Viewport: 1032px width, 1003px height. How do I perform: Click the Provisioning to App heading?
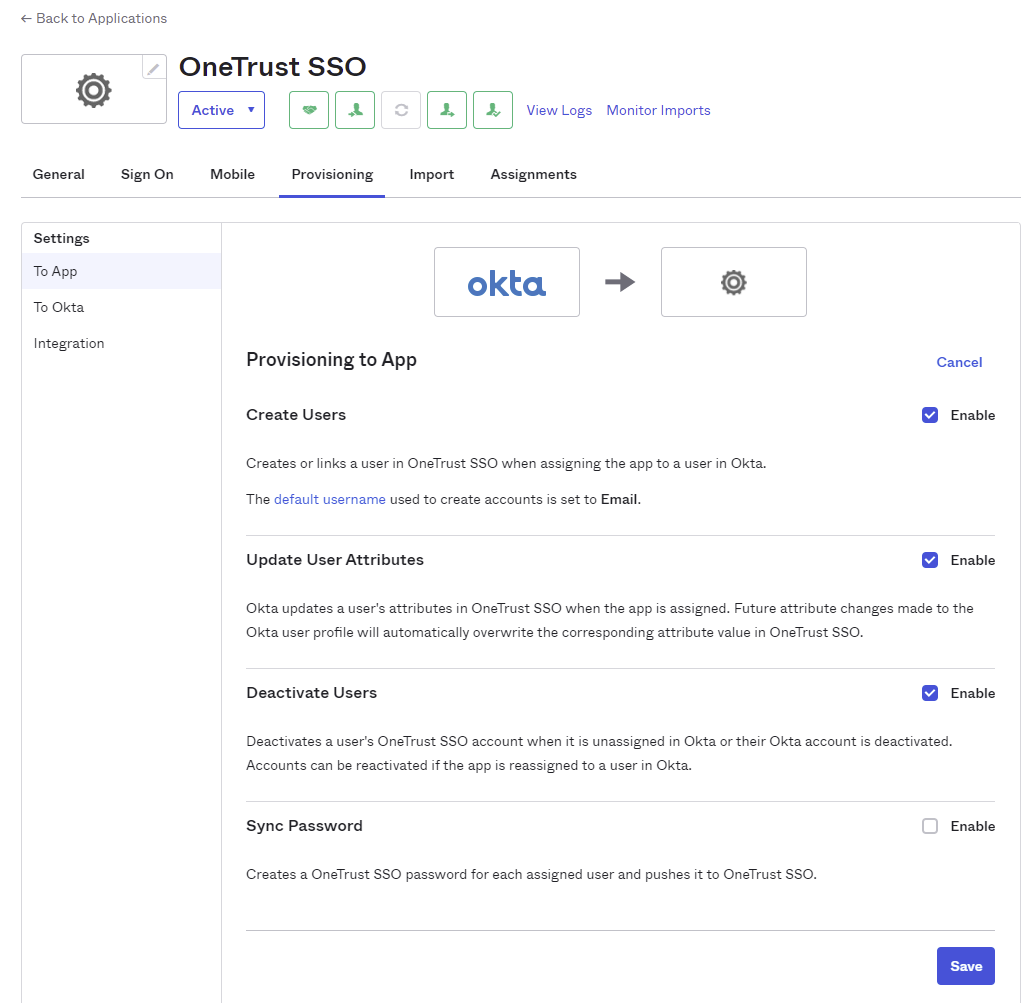point(332,360)
